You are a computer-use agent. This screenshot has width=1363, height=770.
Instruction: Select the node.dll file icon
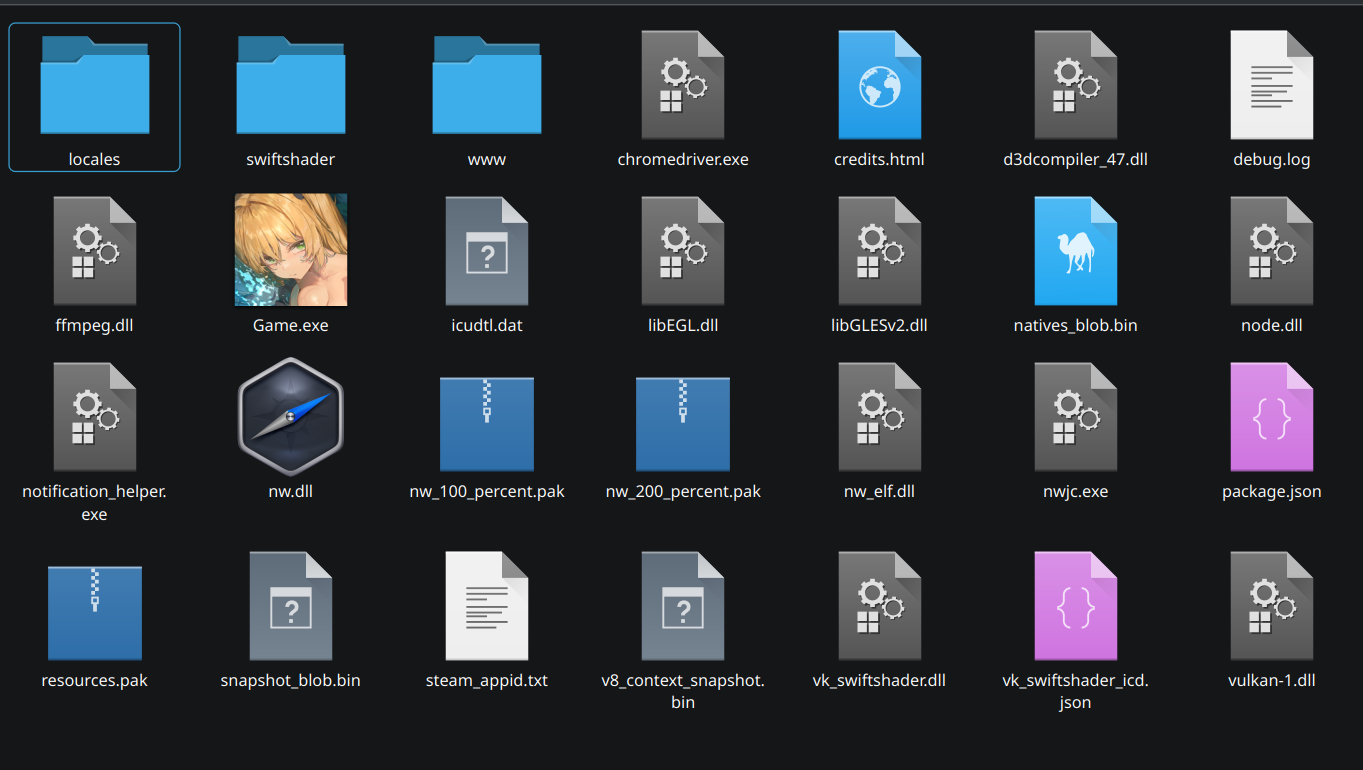click(1271, 251)
